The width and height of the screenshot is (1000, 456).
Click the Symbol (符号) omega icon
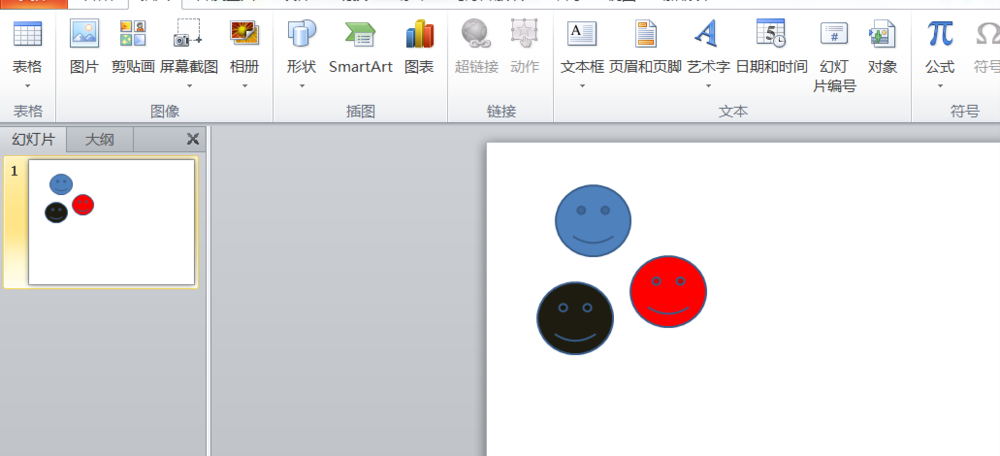click(x=987, y=34)
